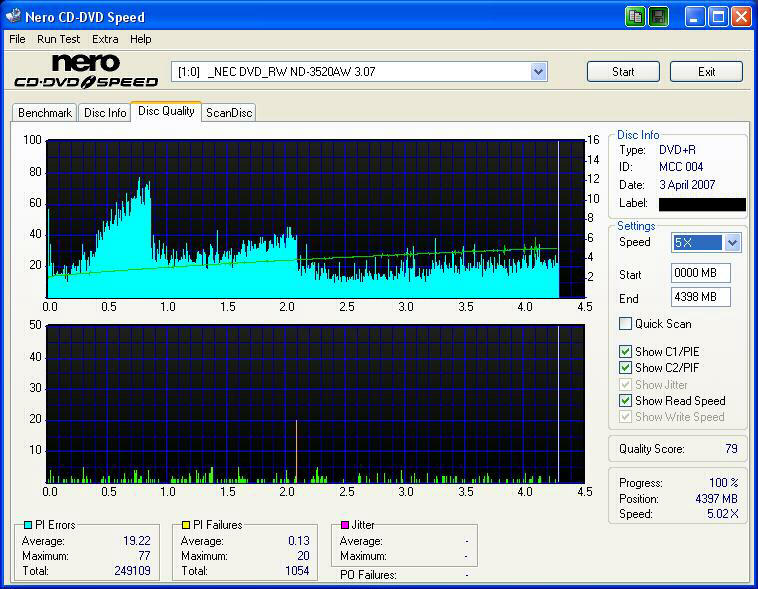Open the File menu

(x=17, y=39)
